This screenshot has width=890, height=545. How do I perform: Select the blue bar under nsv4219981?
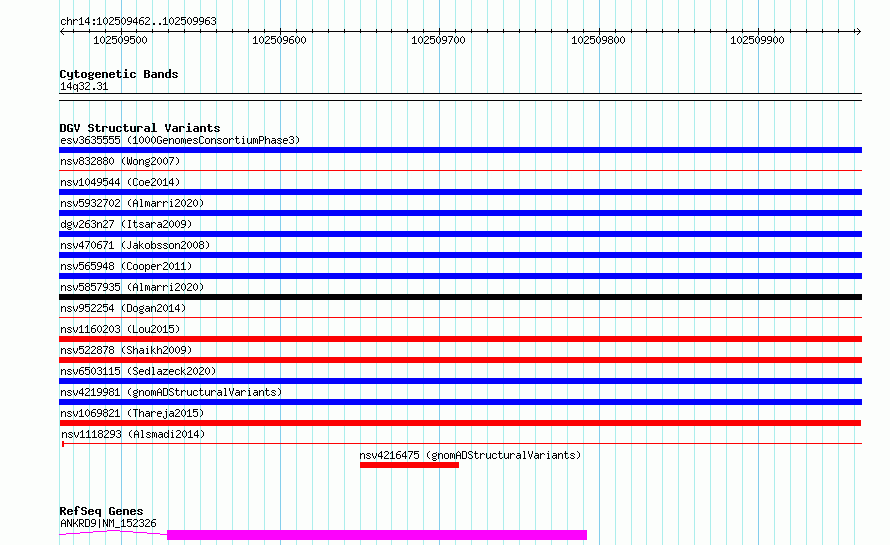coord(460,402)
